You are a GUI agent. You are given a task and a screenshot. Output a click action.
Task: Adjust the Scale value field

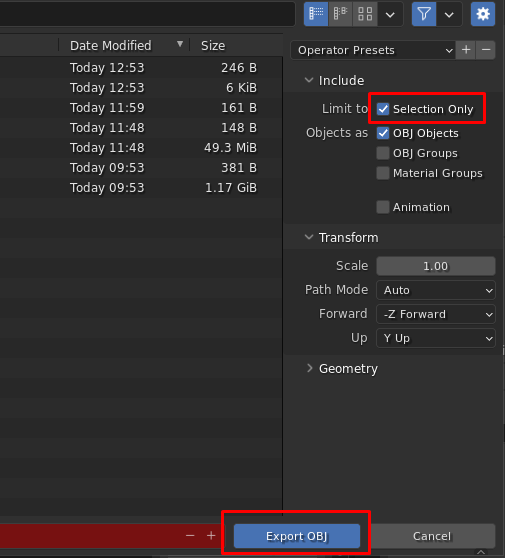(x=436, y=266)
